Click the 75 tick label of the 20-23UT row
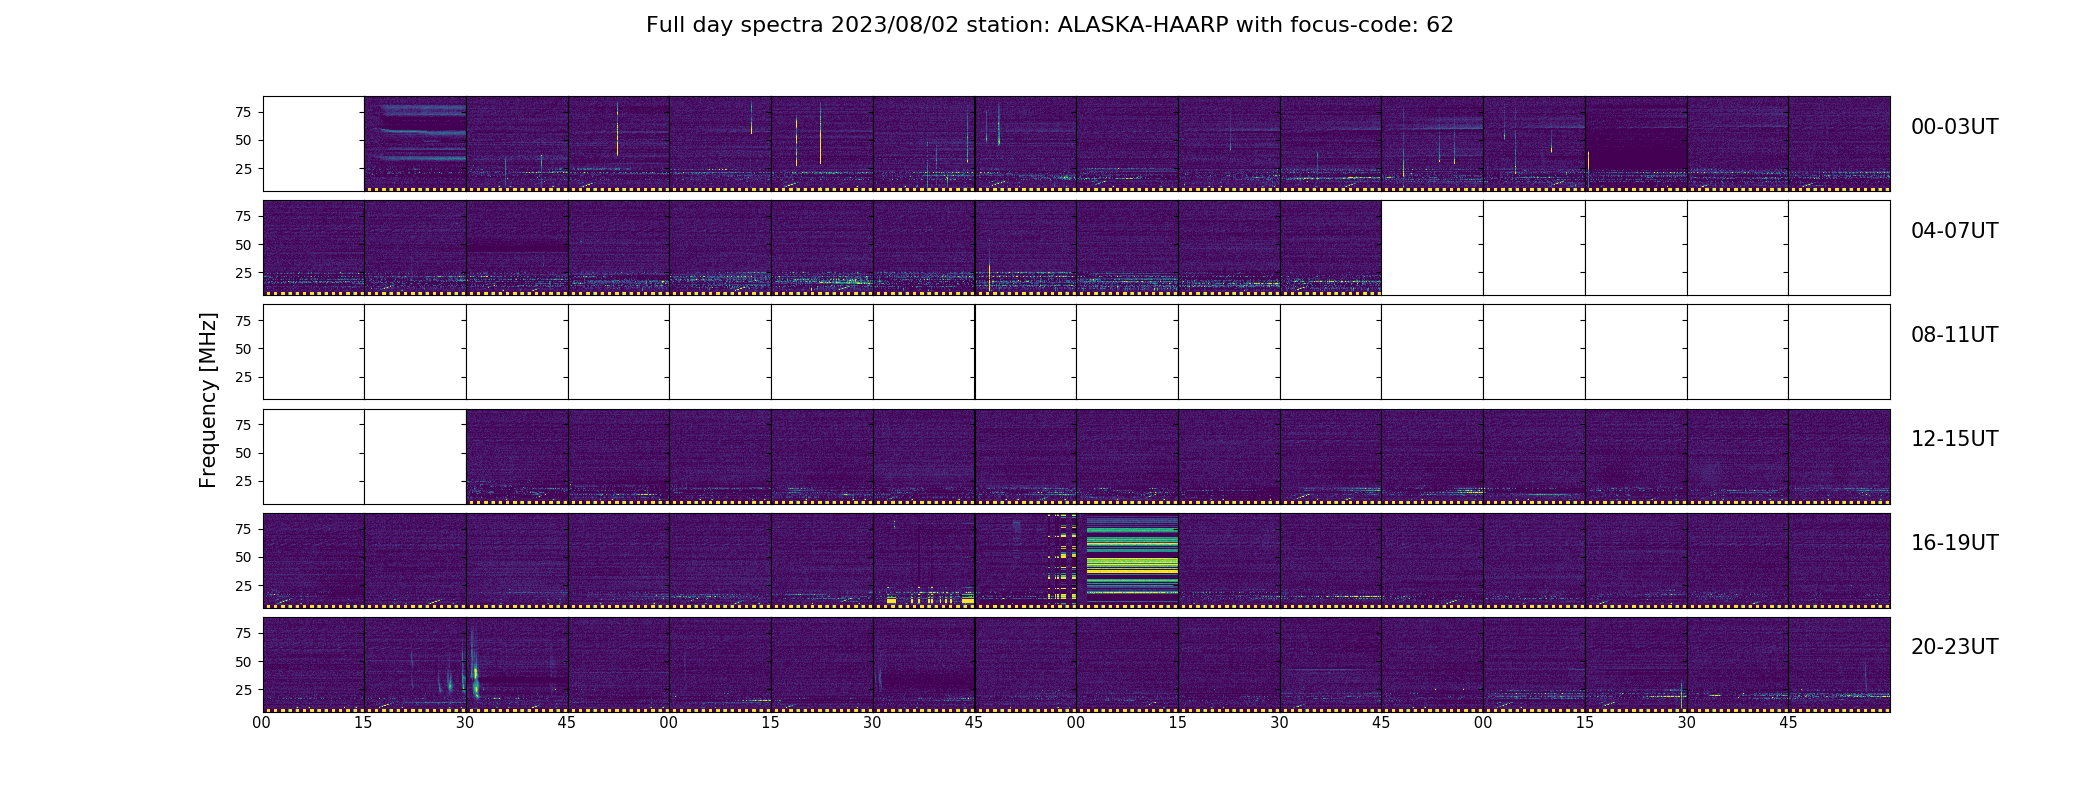 coord(243,633)
